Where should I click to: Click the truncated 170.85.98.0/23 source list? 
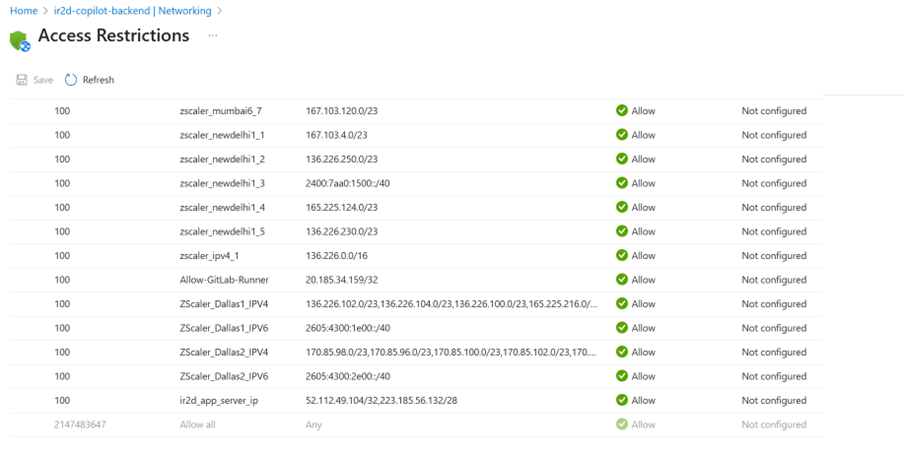pos(452,353)
